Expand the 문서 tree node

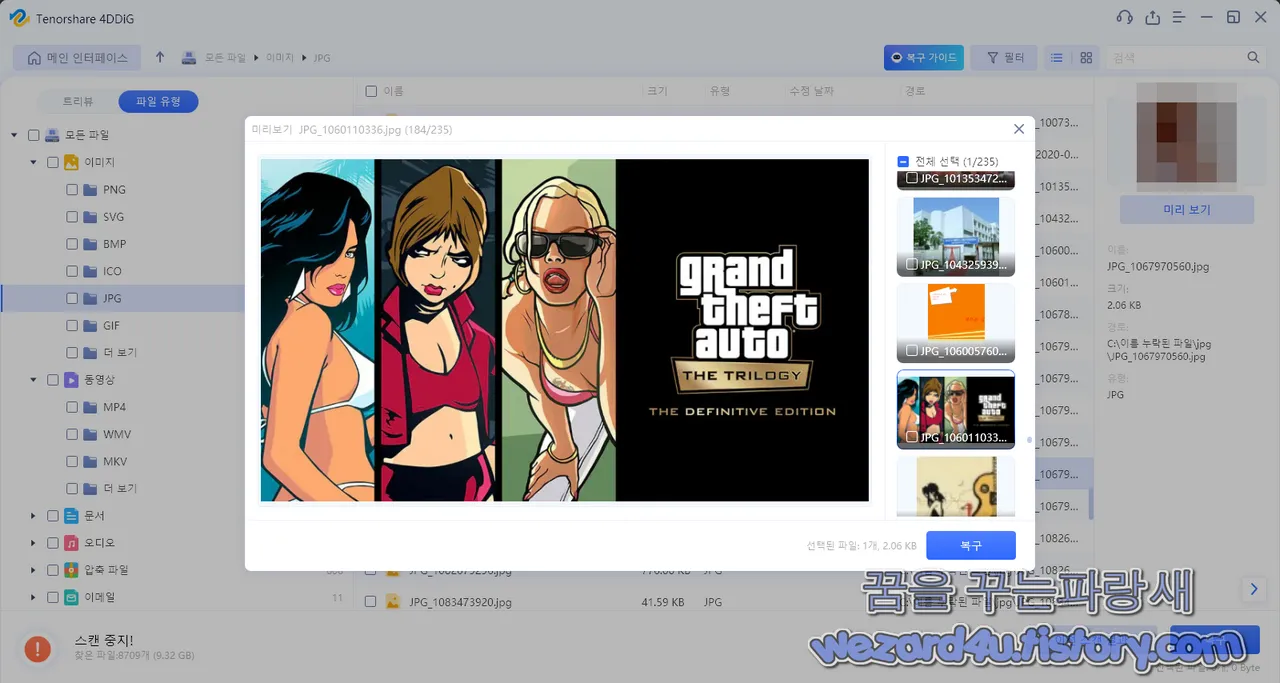coord(33,516)
